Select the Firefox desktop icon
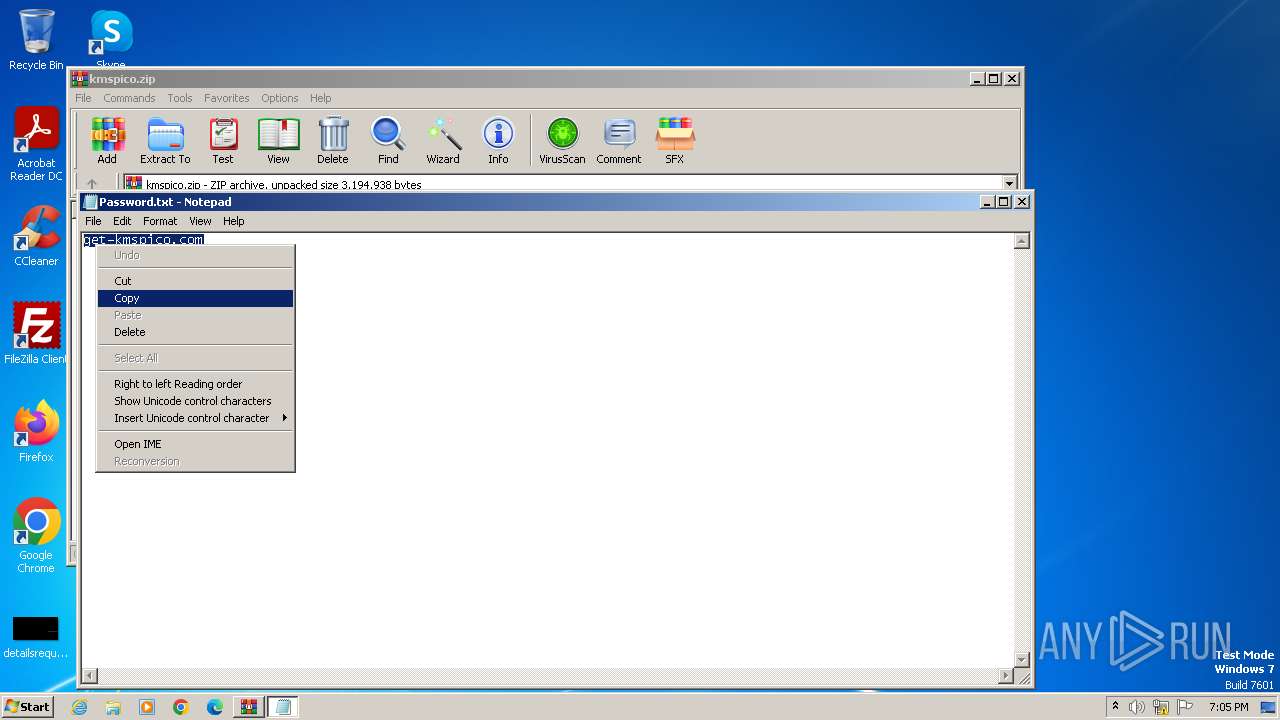1280x720 pixels. tap(36, 432)
